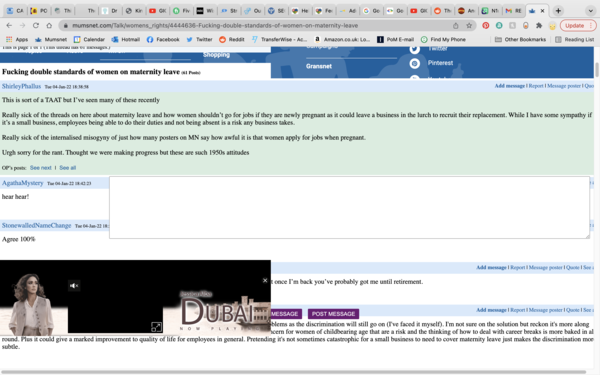The height and width of the screenshot is (375, 600).
Task: Open the Shopping link in the header
Action: click(x=216, y=55)
